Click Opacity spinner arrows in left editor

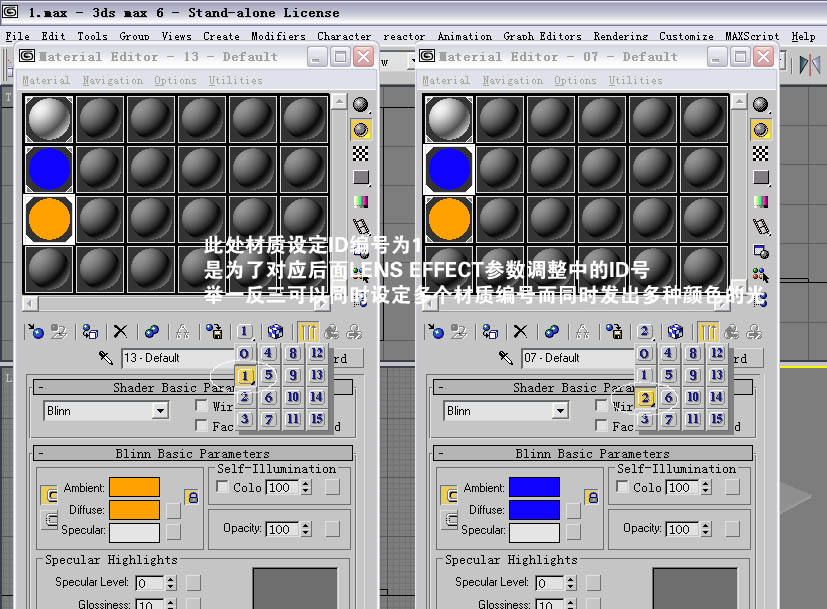[x=306, y=529]
